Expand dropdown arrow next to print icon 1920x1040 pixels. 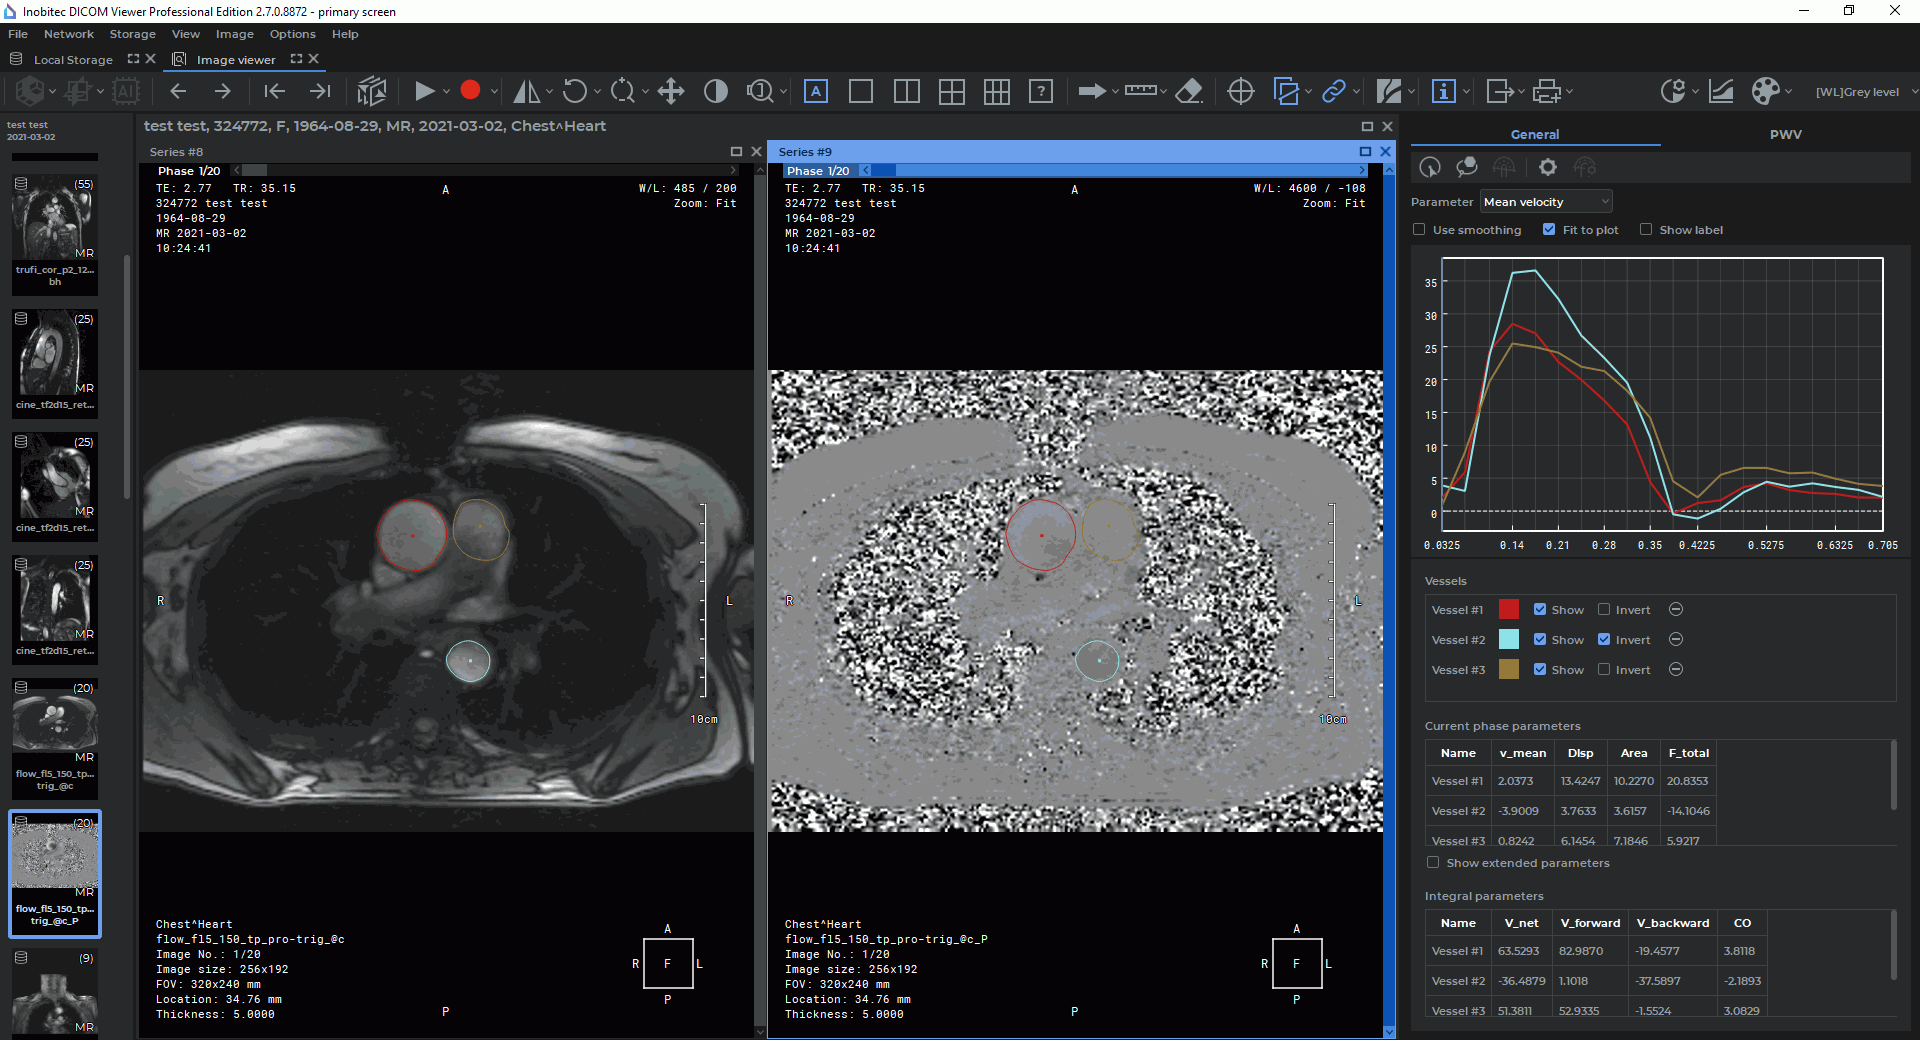click(x=1569, y=92)
